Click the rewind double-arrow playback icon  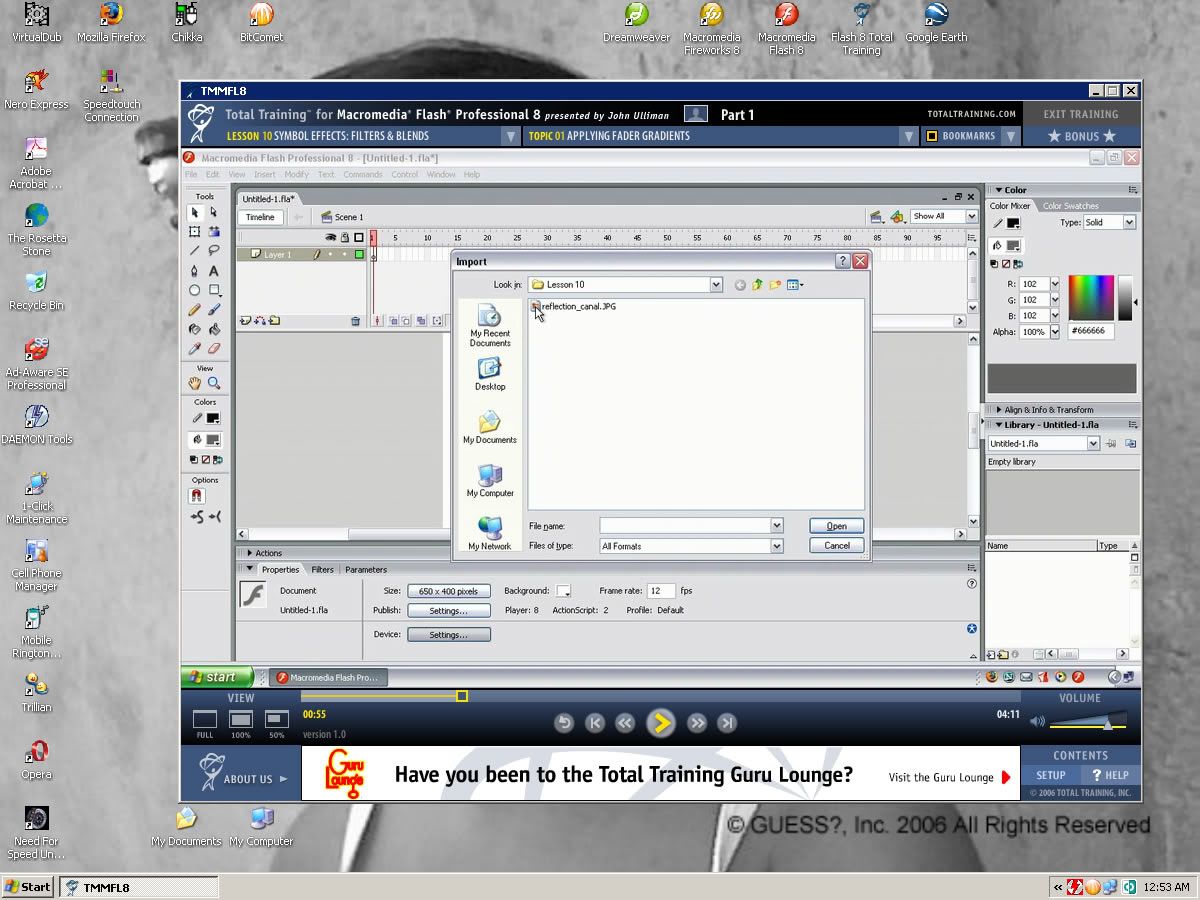click(x=626, y=723)
